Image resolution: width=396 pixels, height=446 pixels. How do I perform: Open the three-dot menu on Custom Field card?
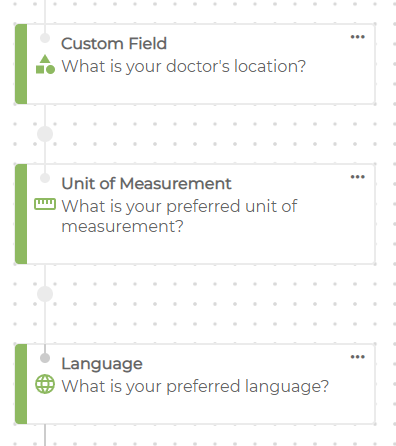(x=357, y=37)
